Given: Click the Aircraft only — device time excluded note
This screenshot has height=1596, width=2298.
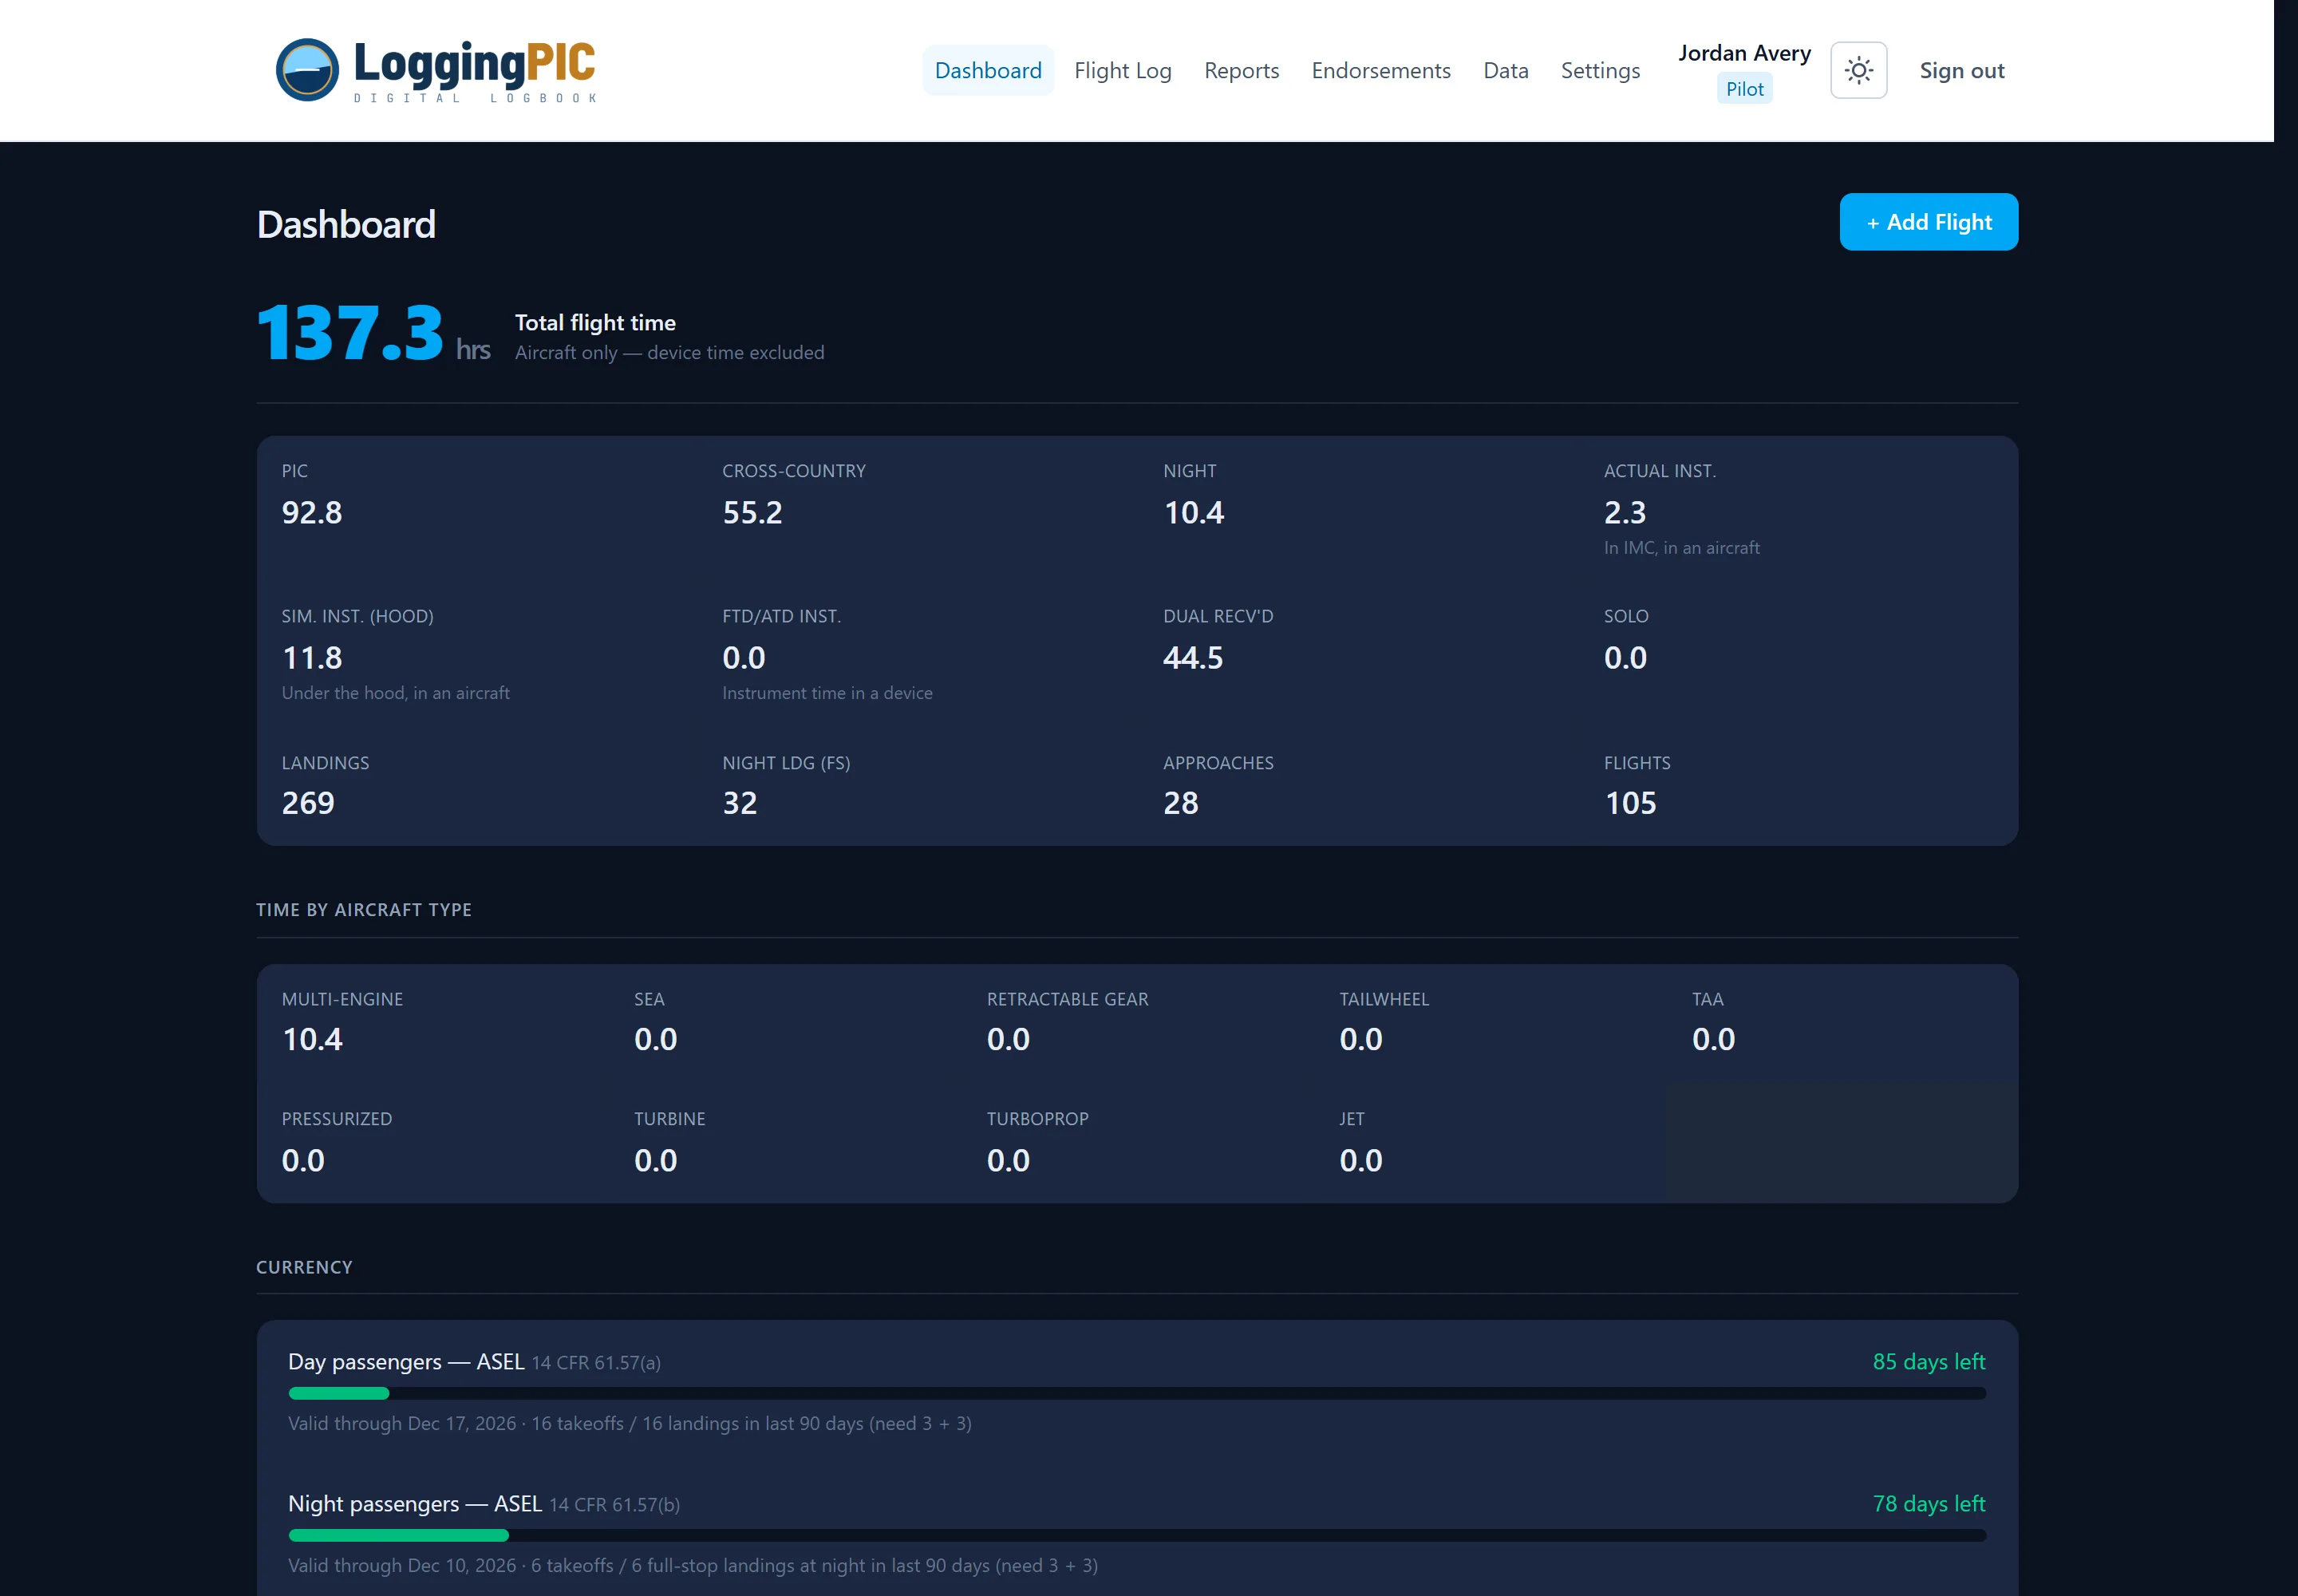Looking at the screenshot, I should pos(669,353).
